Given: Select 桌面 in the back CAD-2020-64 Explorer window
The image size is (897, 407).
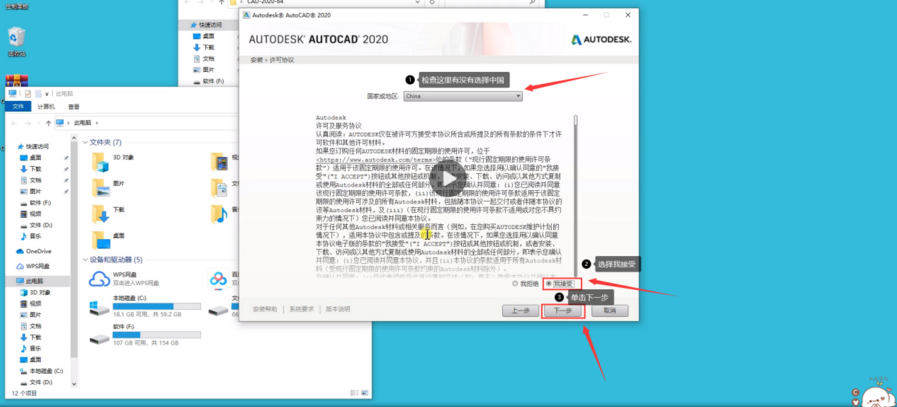Looking at the screenshot, I should pyautogui.click(x=204, y=36).
